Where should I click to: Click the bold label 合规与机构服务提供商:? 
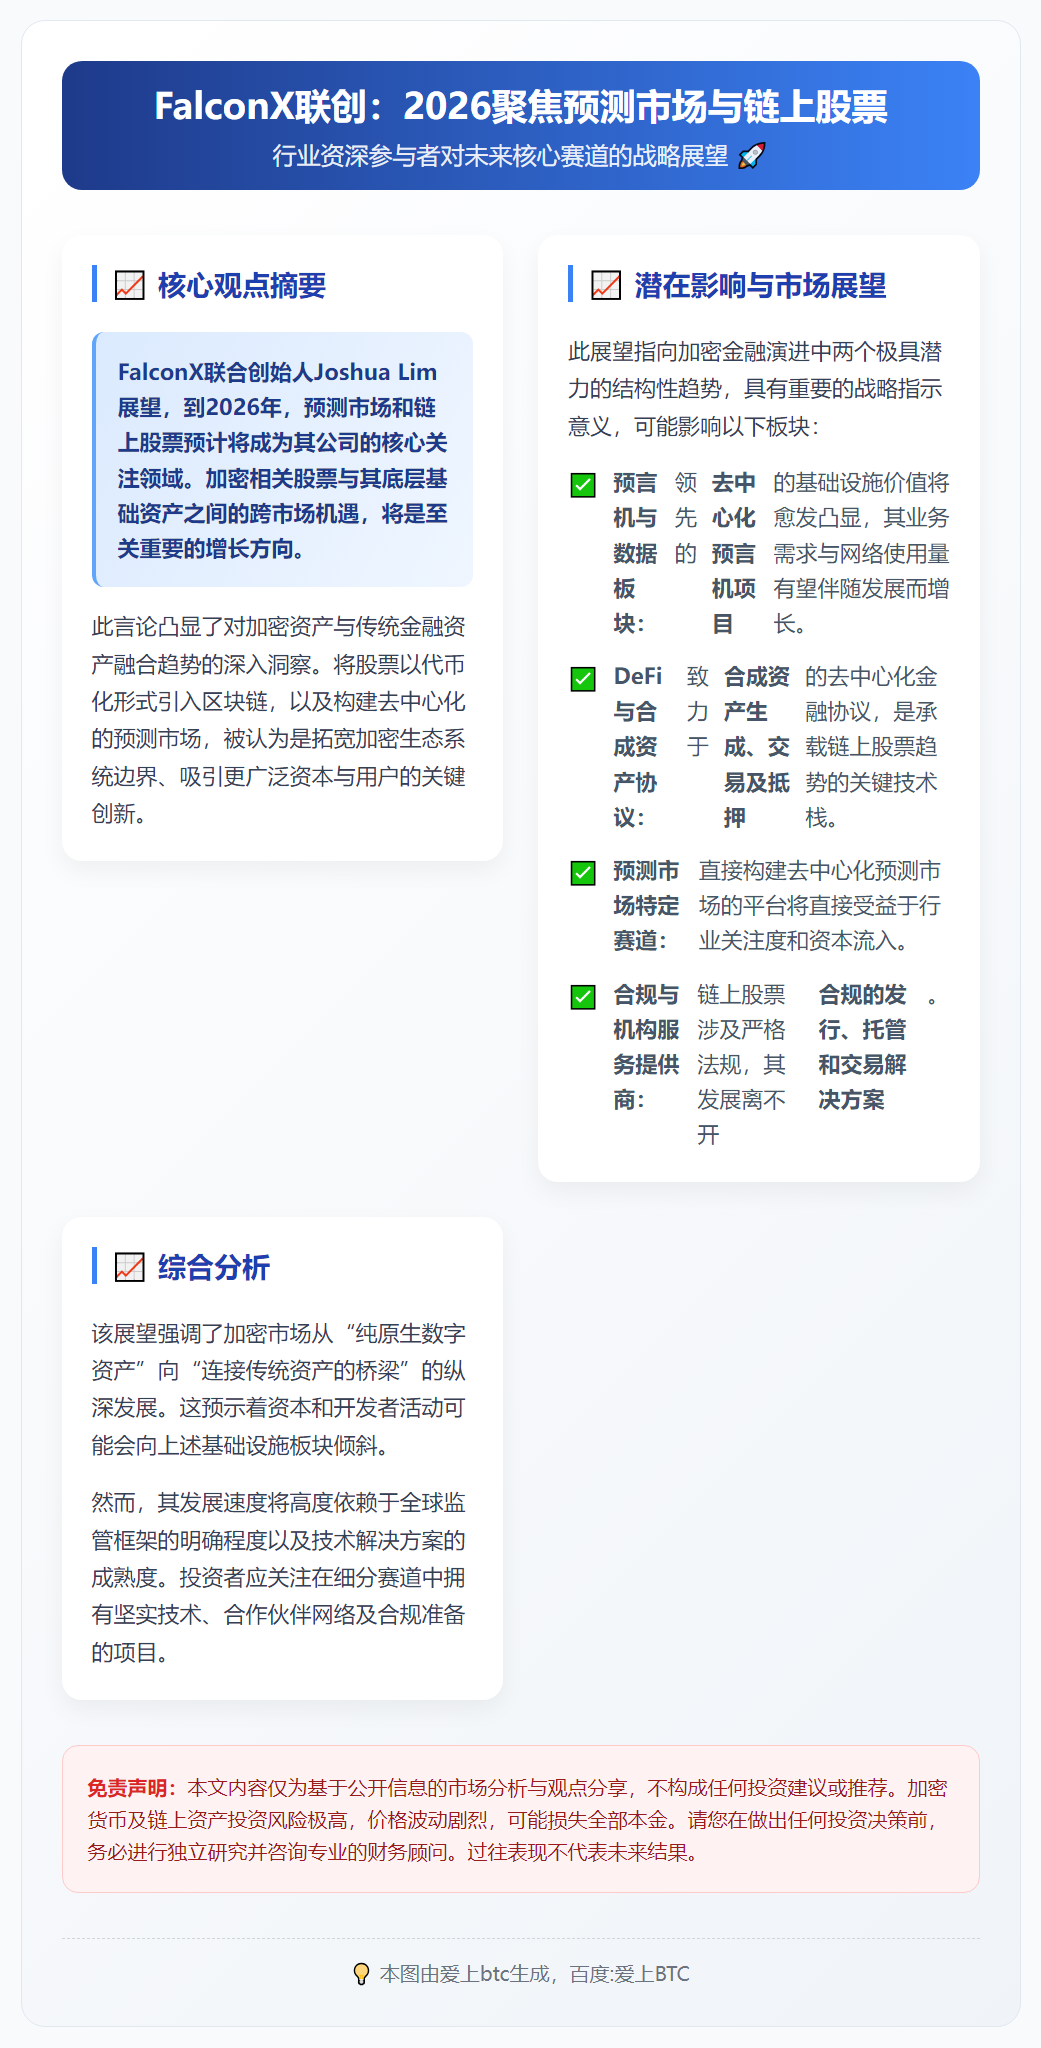[646, 1047]
